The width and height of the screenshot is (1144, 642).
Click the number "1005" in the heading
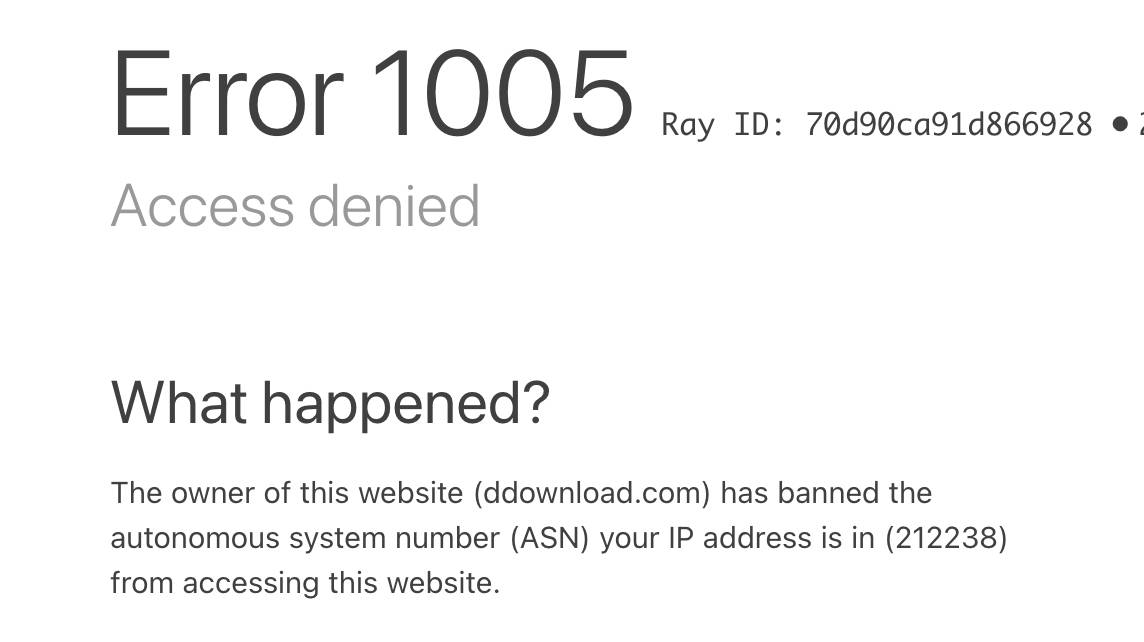point(502,93)
